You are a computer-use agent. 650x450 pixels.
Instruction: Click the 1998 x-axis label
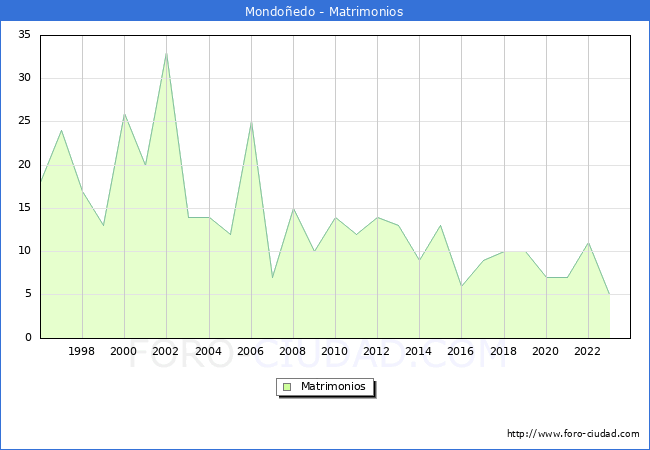[x=82, y=351]
